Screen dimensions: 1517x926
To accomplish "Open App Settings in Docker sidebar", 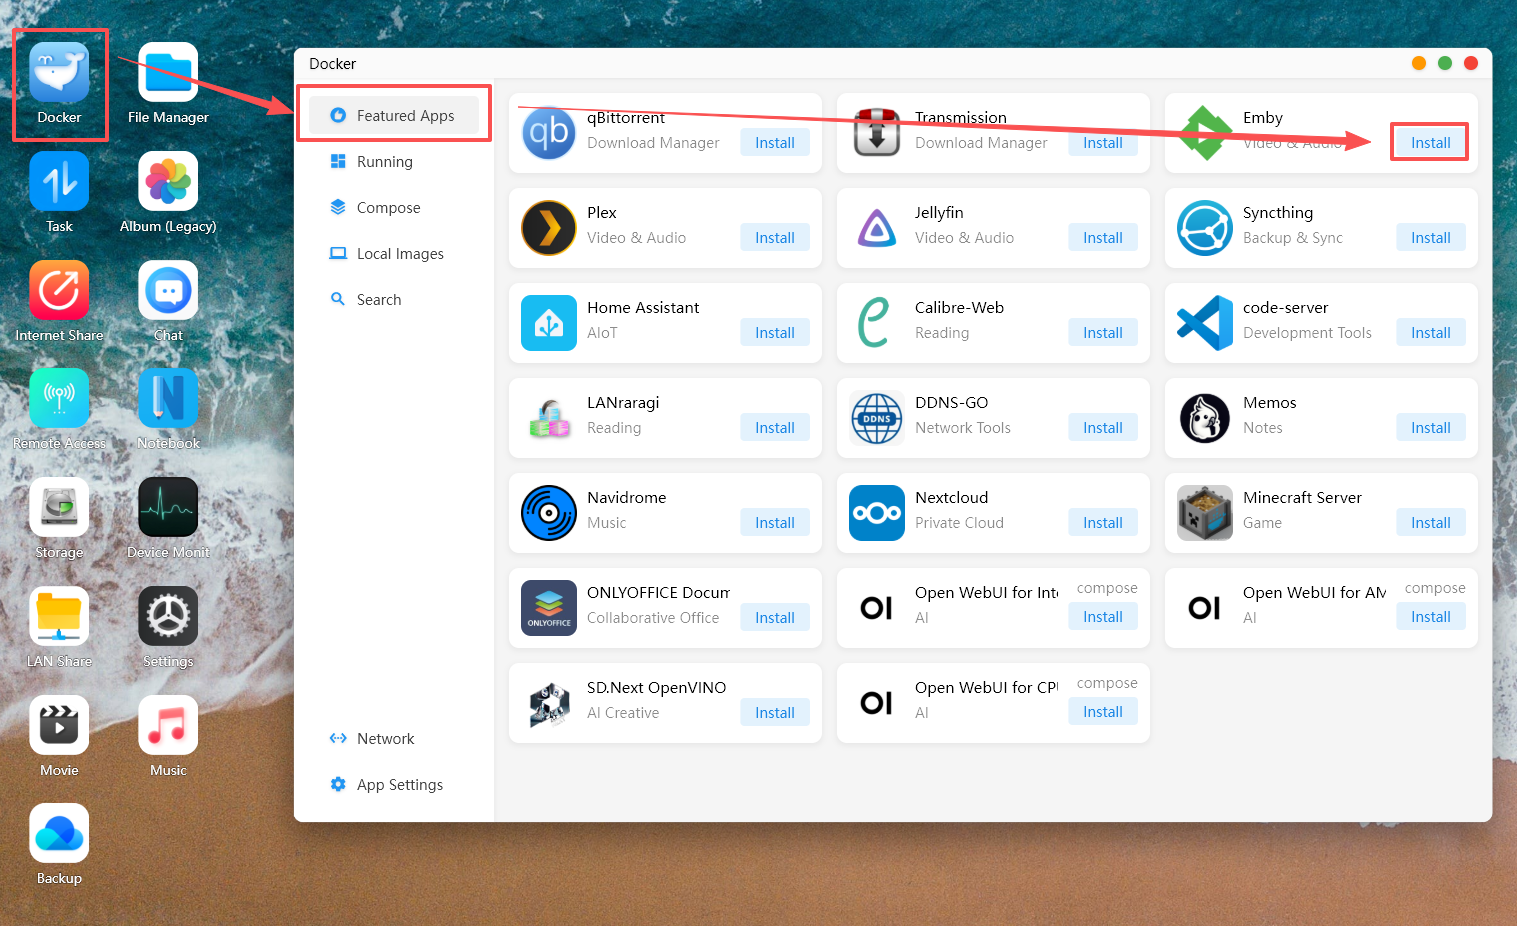I will (x=394, y=784).
